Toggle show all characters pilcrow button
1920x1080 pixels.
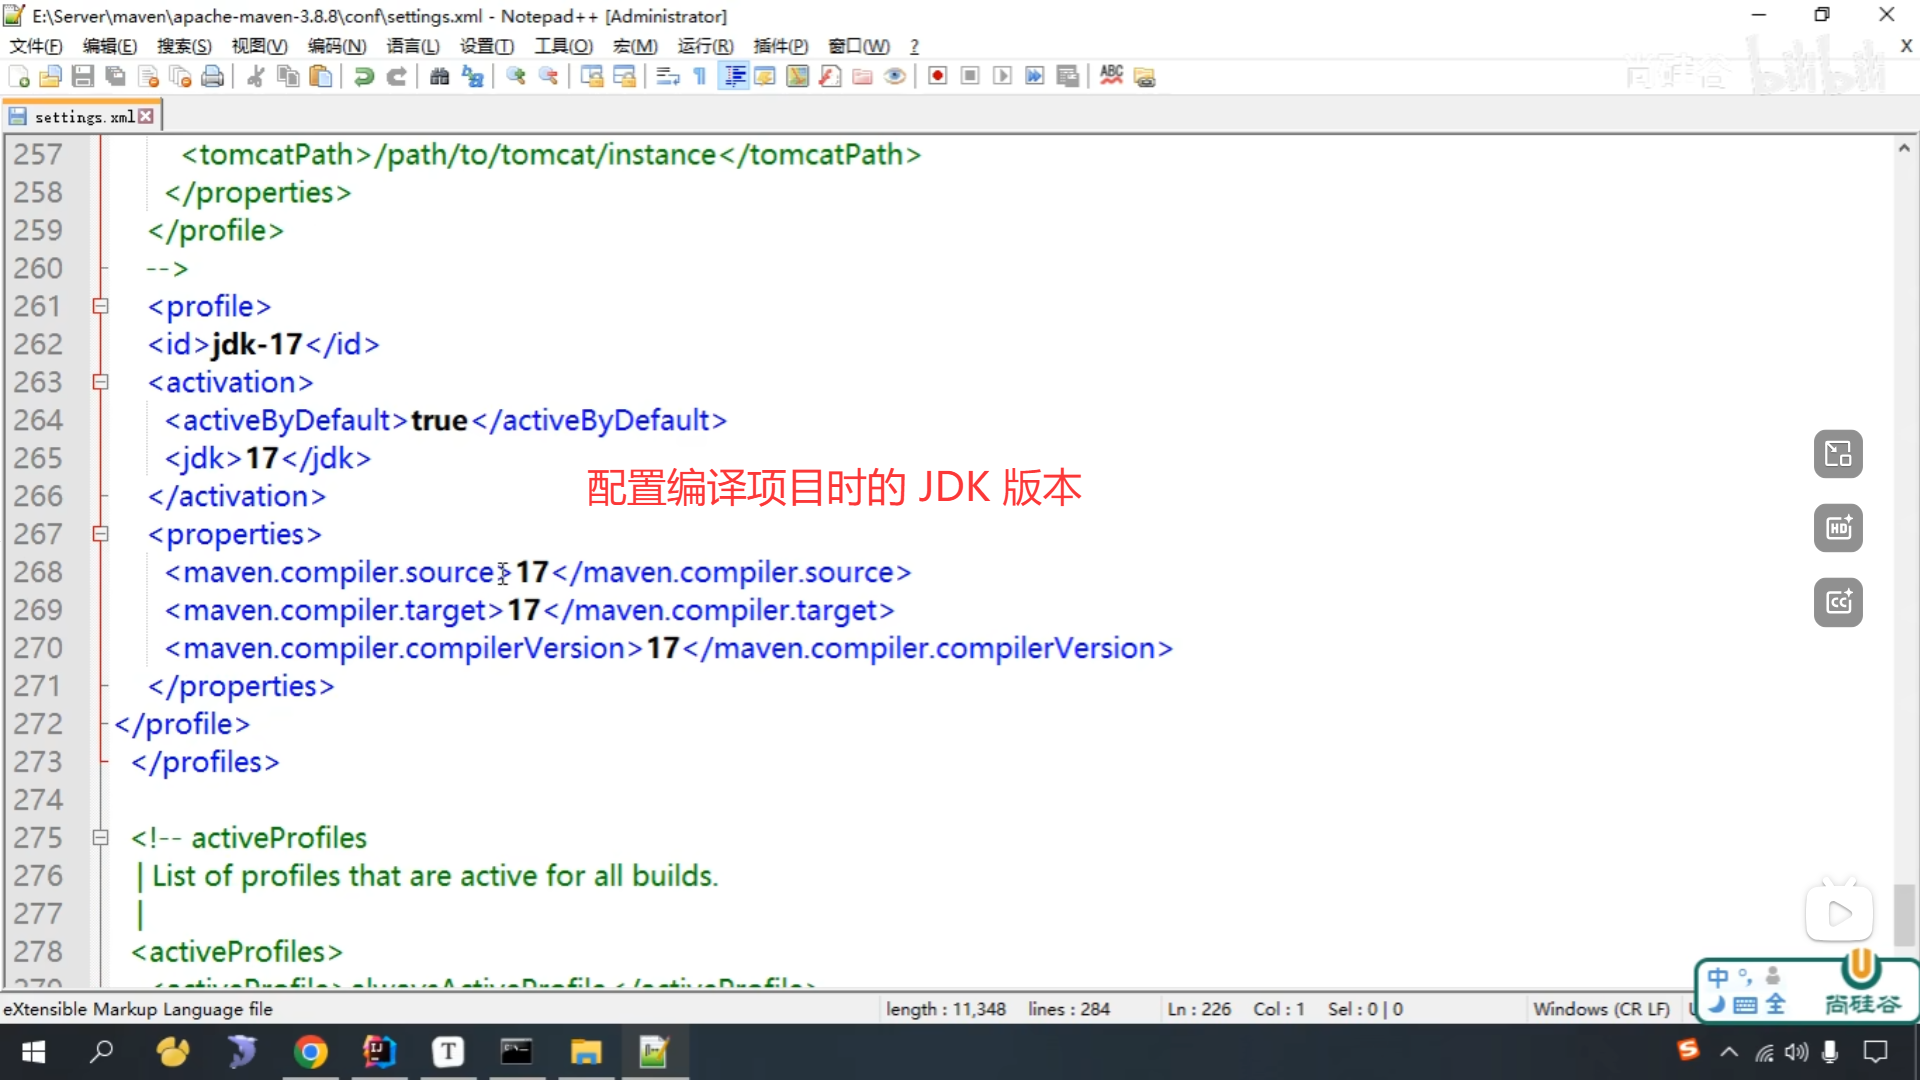click(700, 77)
